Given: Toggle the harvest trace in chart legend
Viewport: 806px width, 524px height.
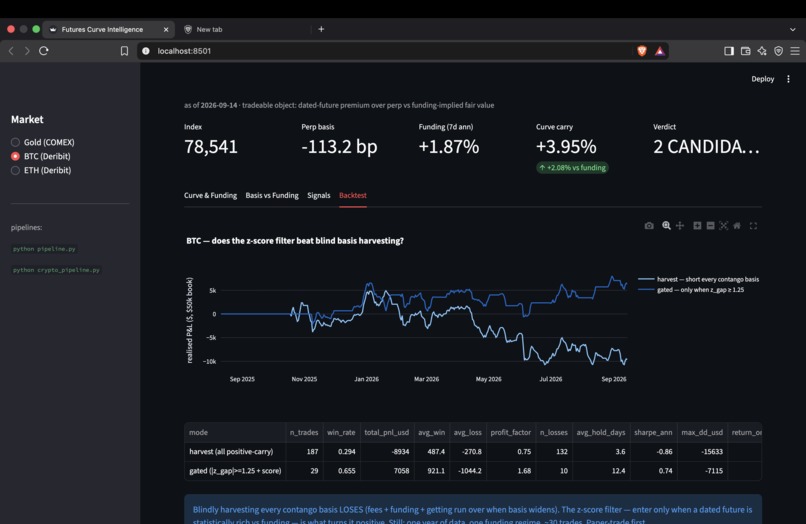Looking at the screenshot, I should 699,279.
